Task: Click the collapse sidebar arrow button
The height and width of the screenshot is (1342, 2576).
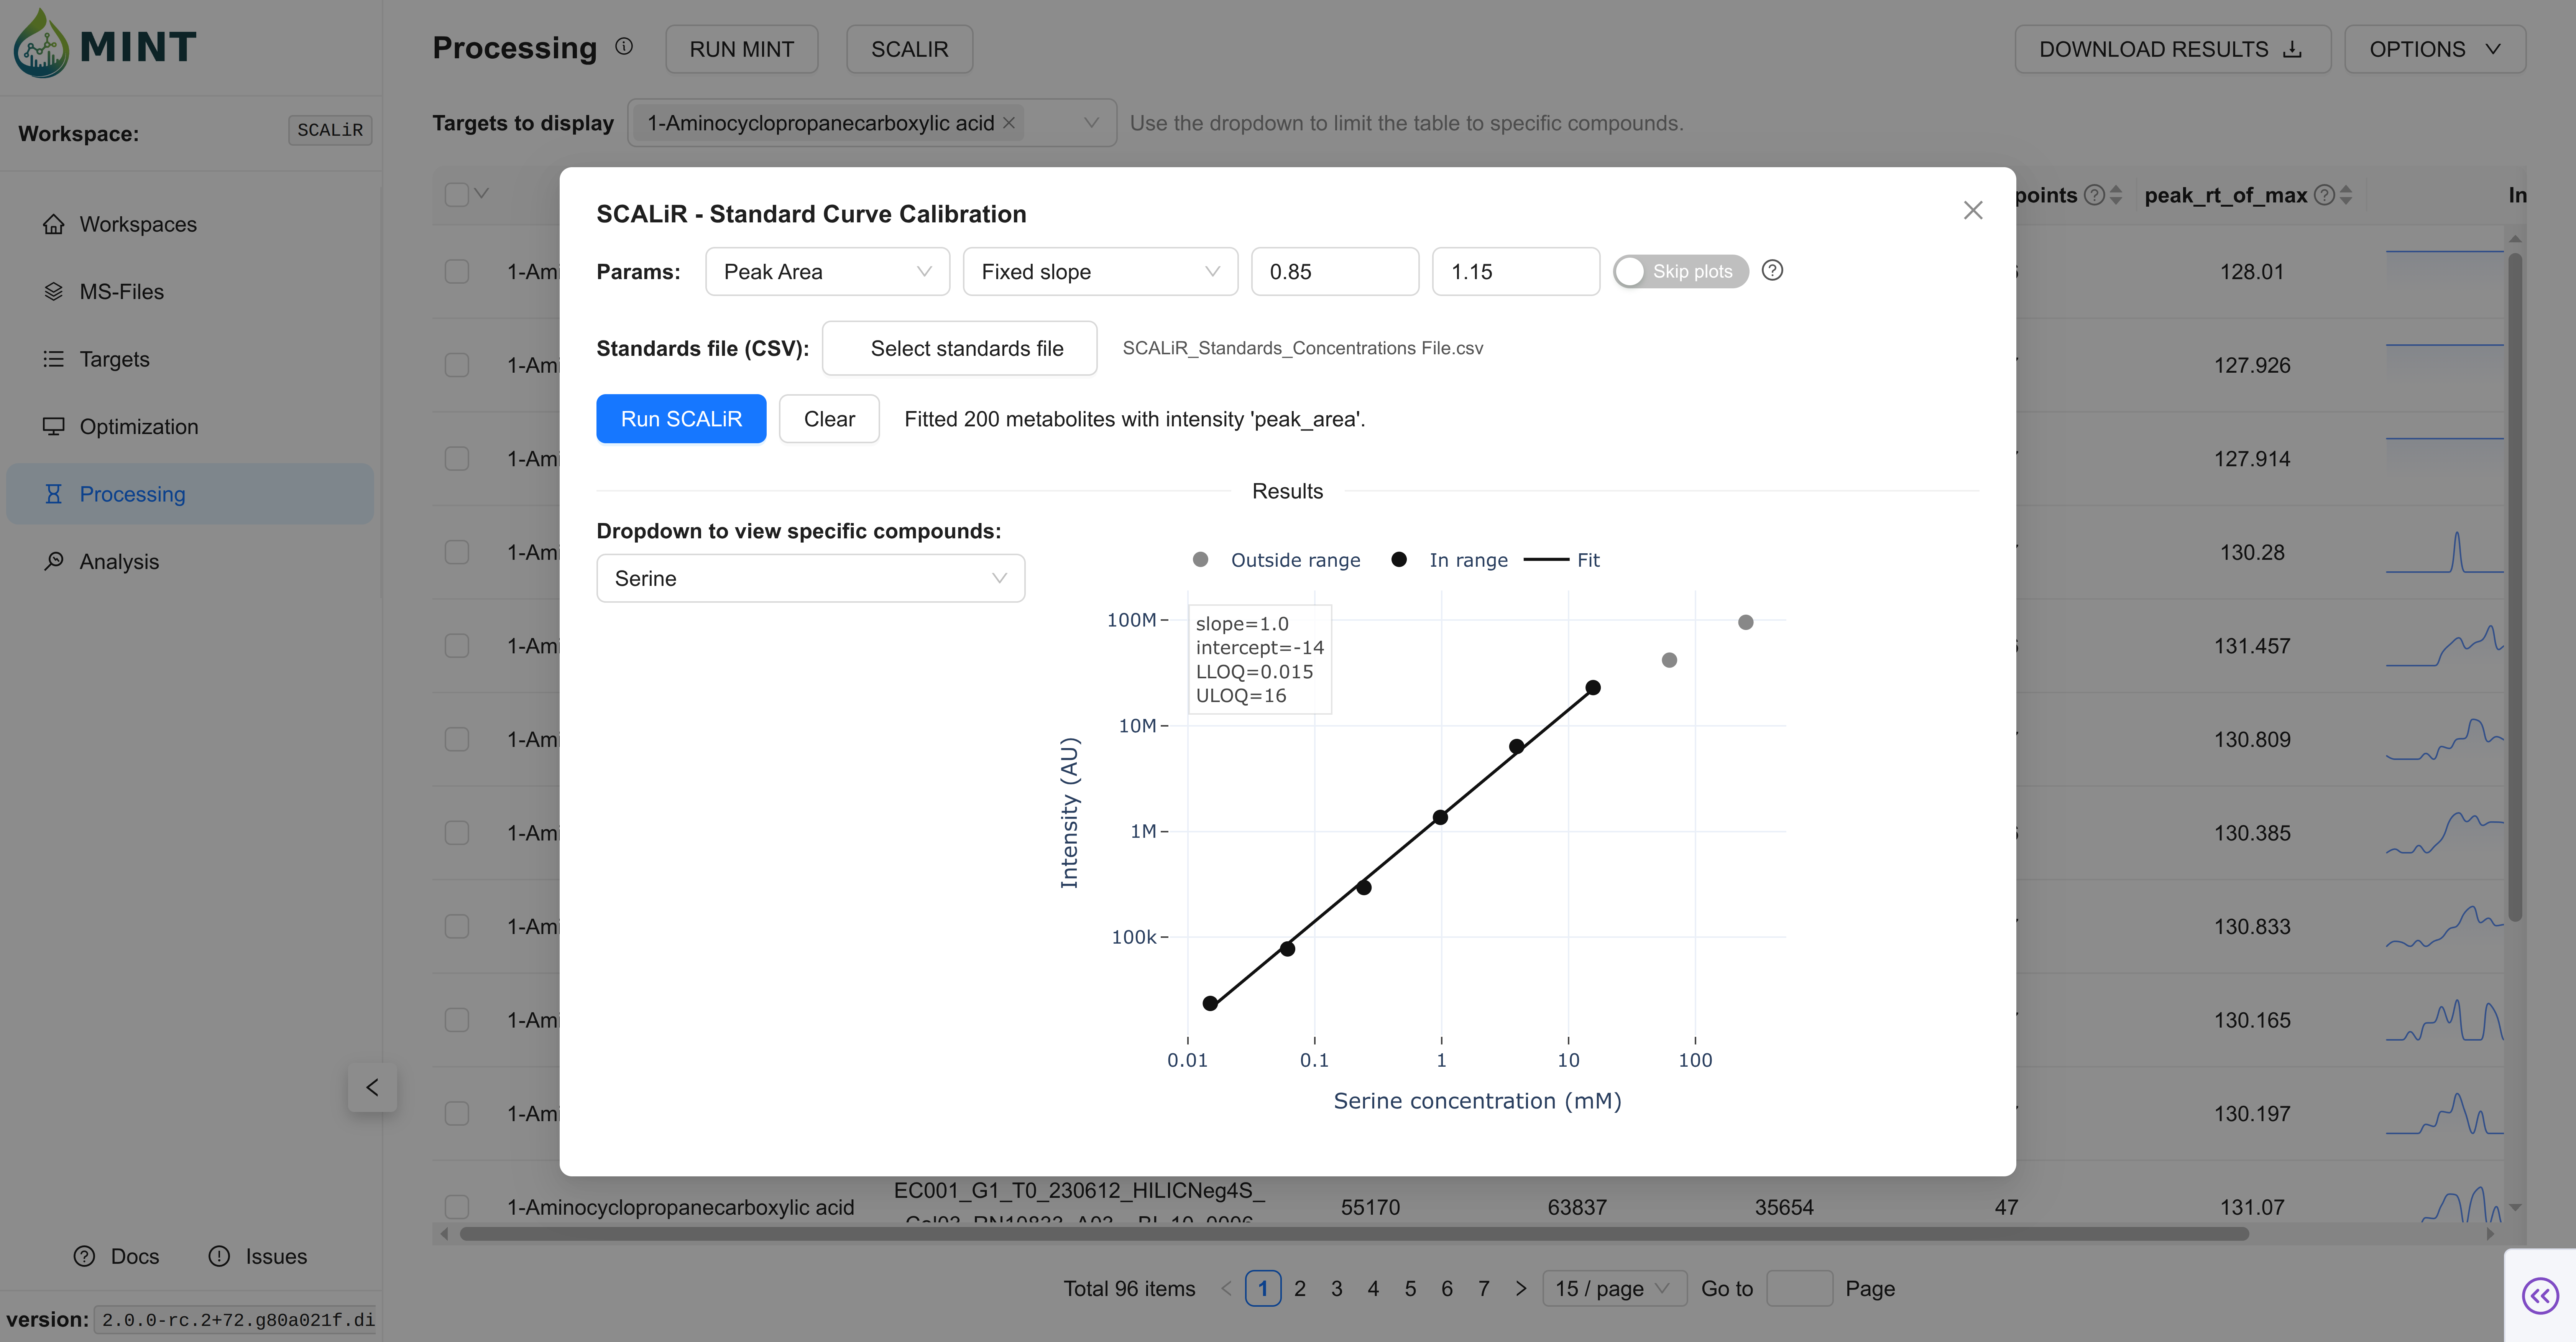Action: [x=372, y=1087]
